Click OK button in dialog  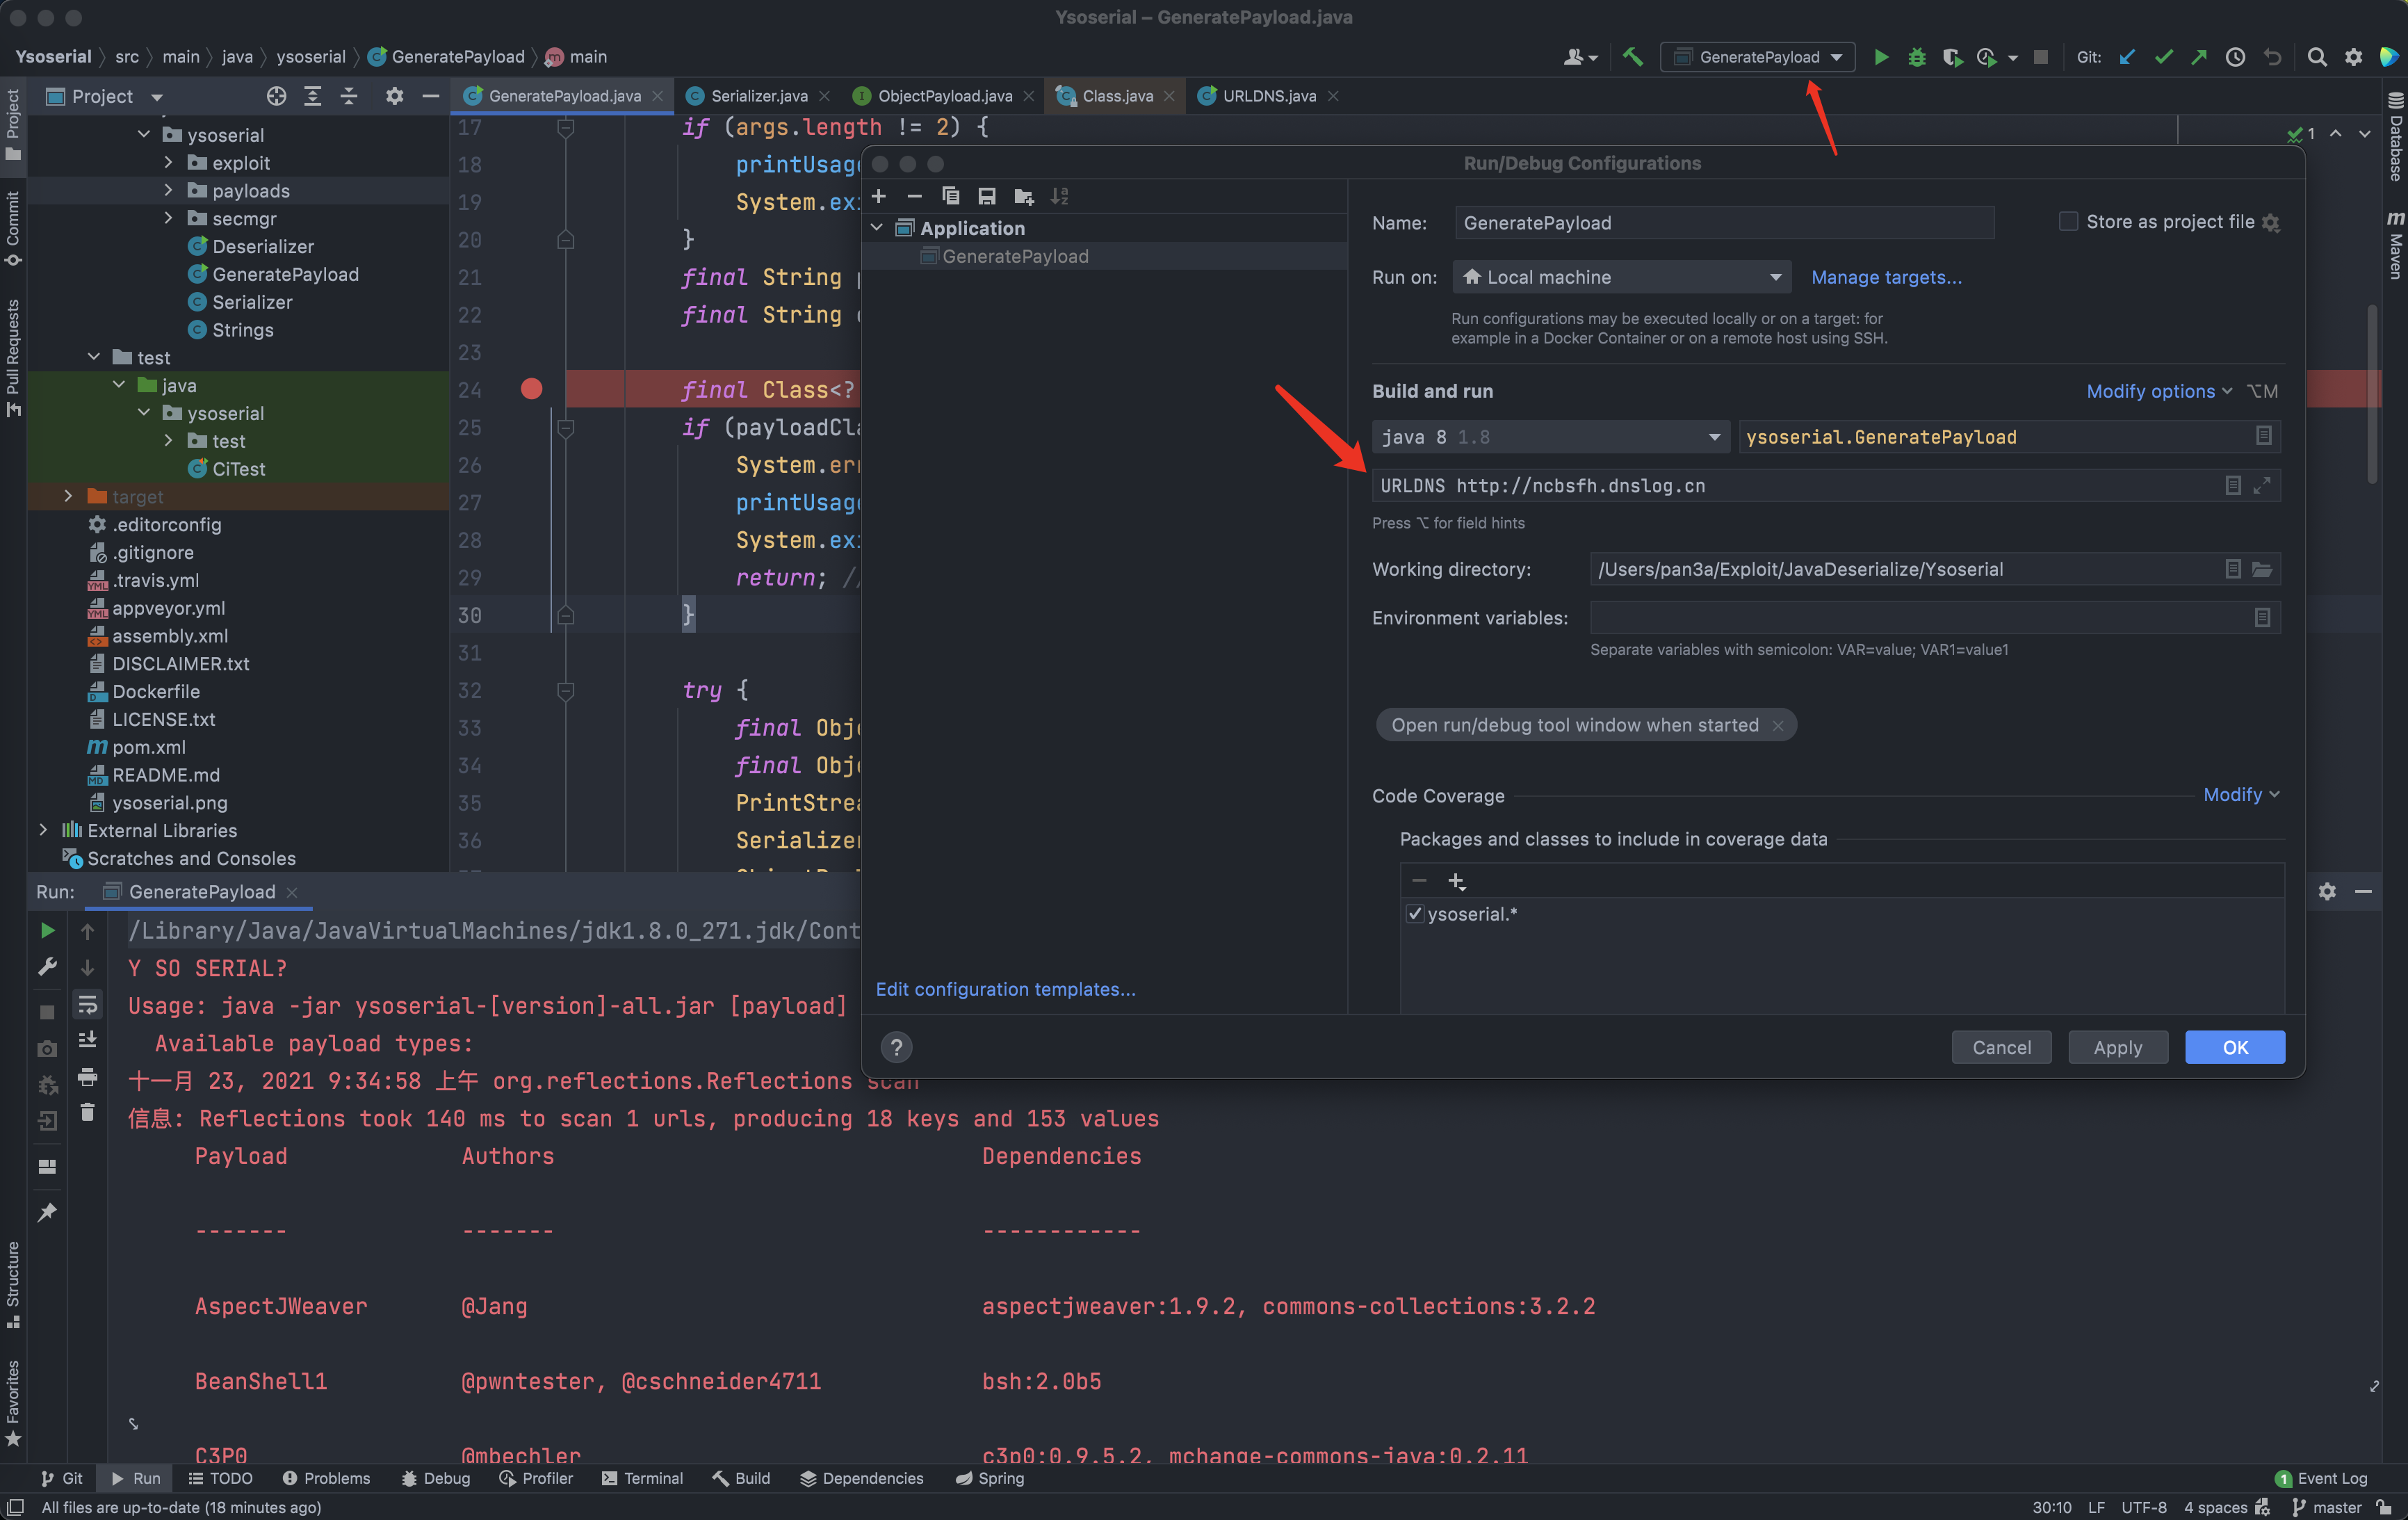point(2235,1047)
